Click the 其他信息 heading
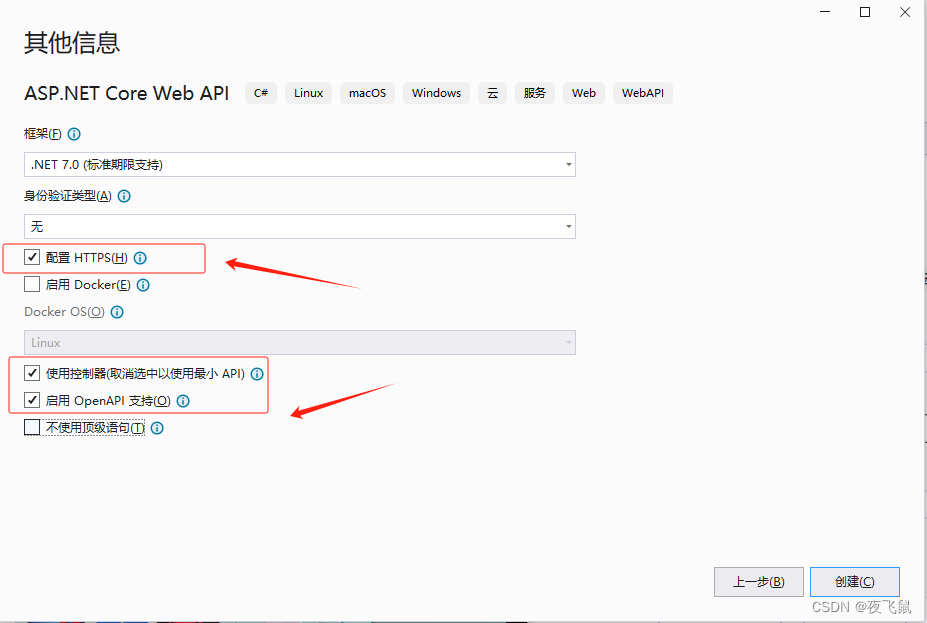This screenshot has height=623, width=927. click(72, 43)
